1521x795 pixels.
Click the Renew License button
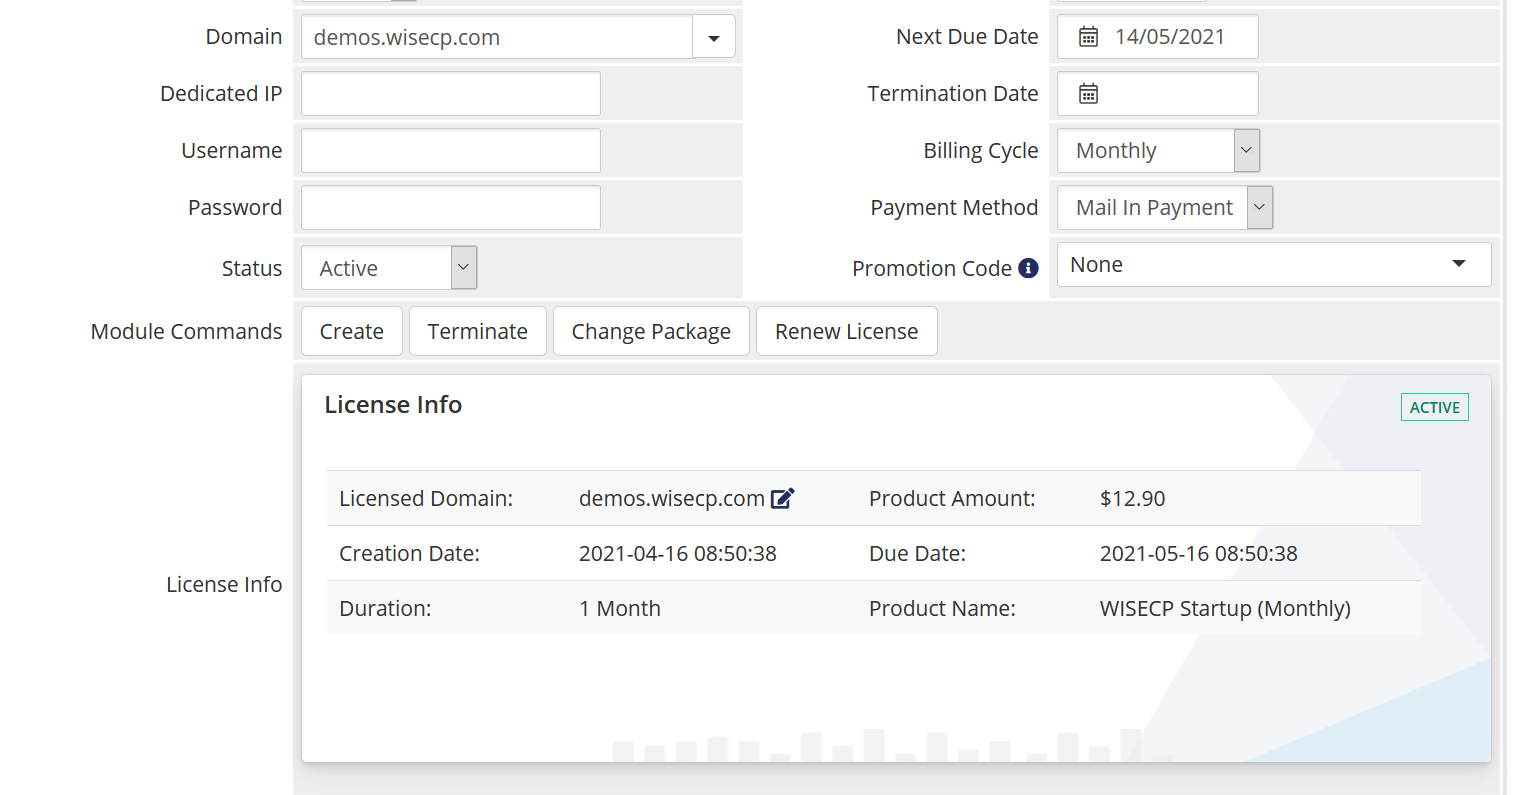click(847, 331)
